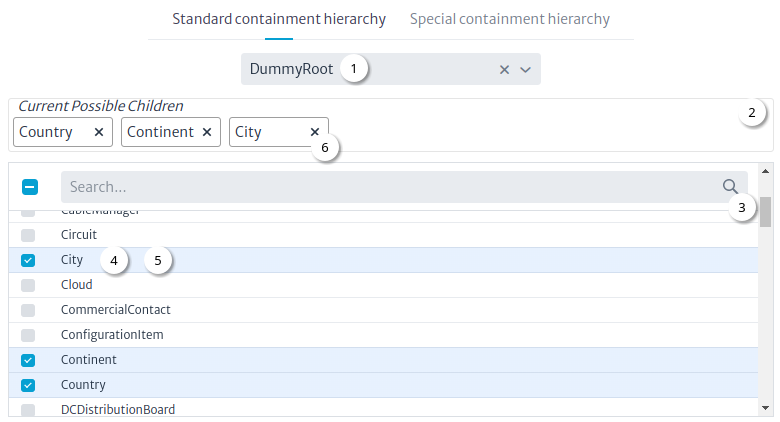
Task: Switch to Standard containment hierarchy tab
Action: point(279,19)
